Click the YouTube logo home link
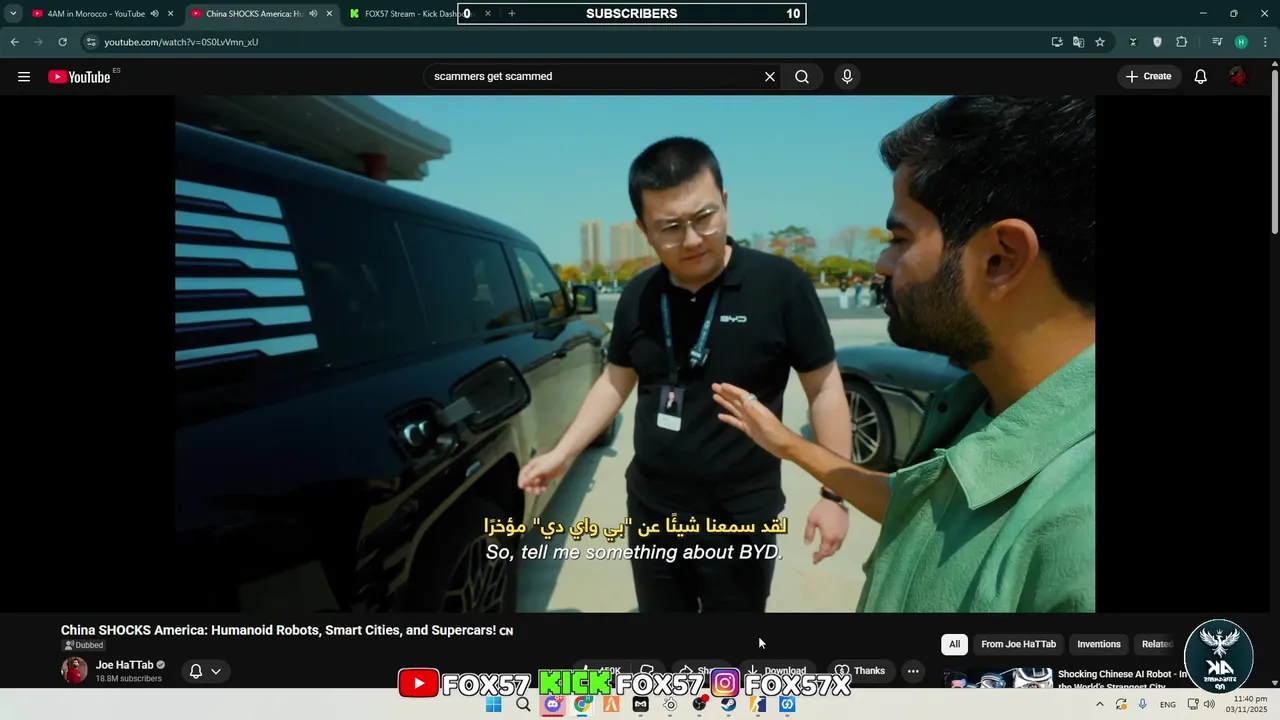This screenshot has width=1280, height=720. click(x=79, y=77)
